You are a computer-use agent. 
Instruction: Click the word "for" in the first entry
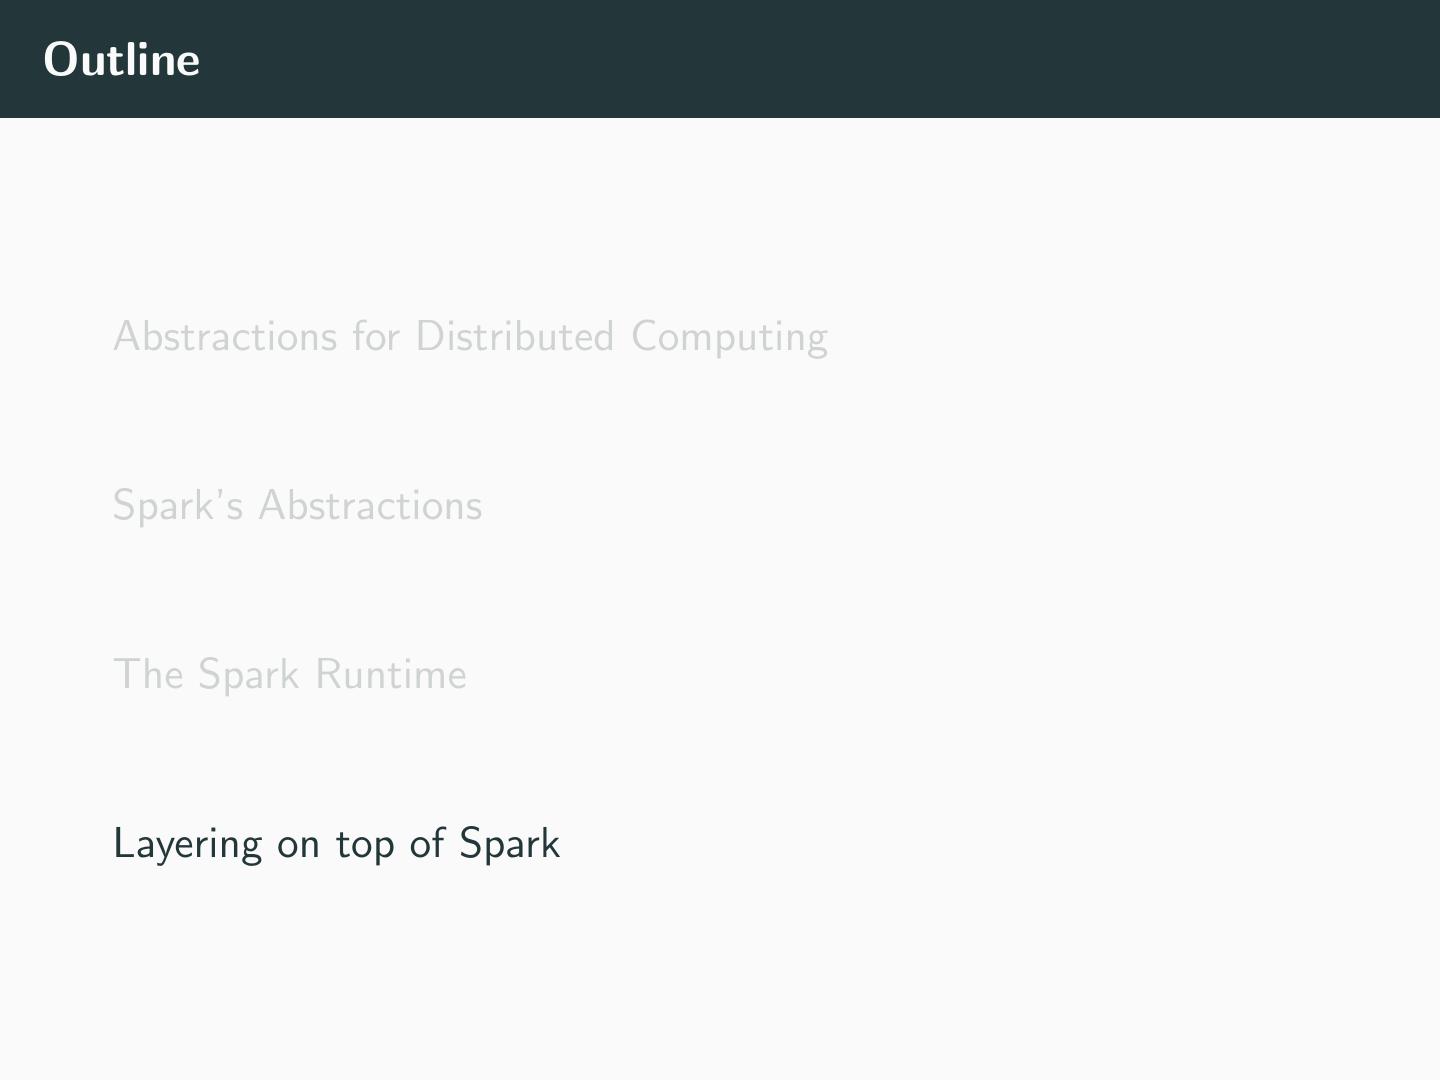pos(376,337)
